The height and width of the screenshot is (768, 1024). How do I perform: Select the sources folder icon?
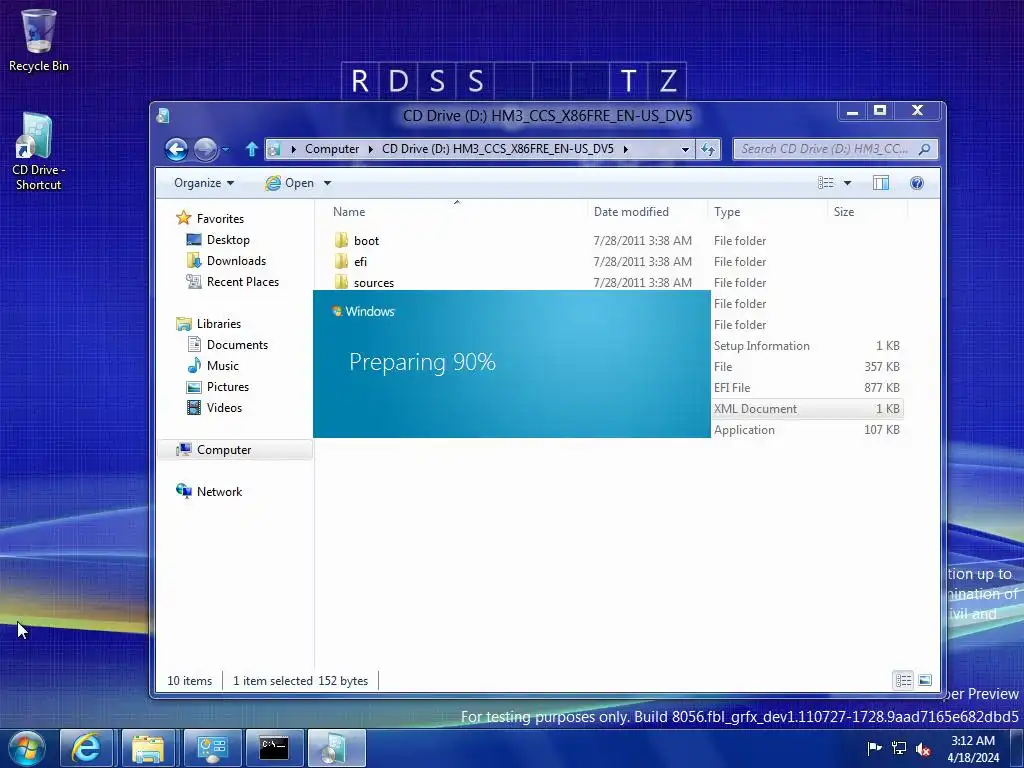(341, 282)
